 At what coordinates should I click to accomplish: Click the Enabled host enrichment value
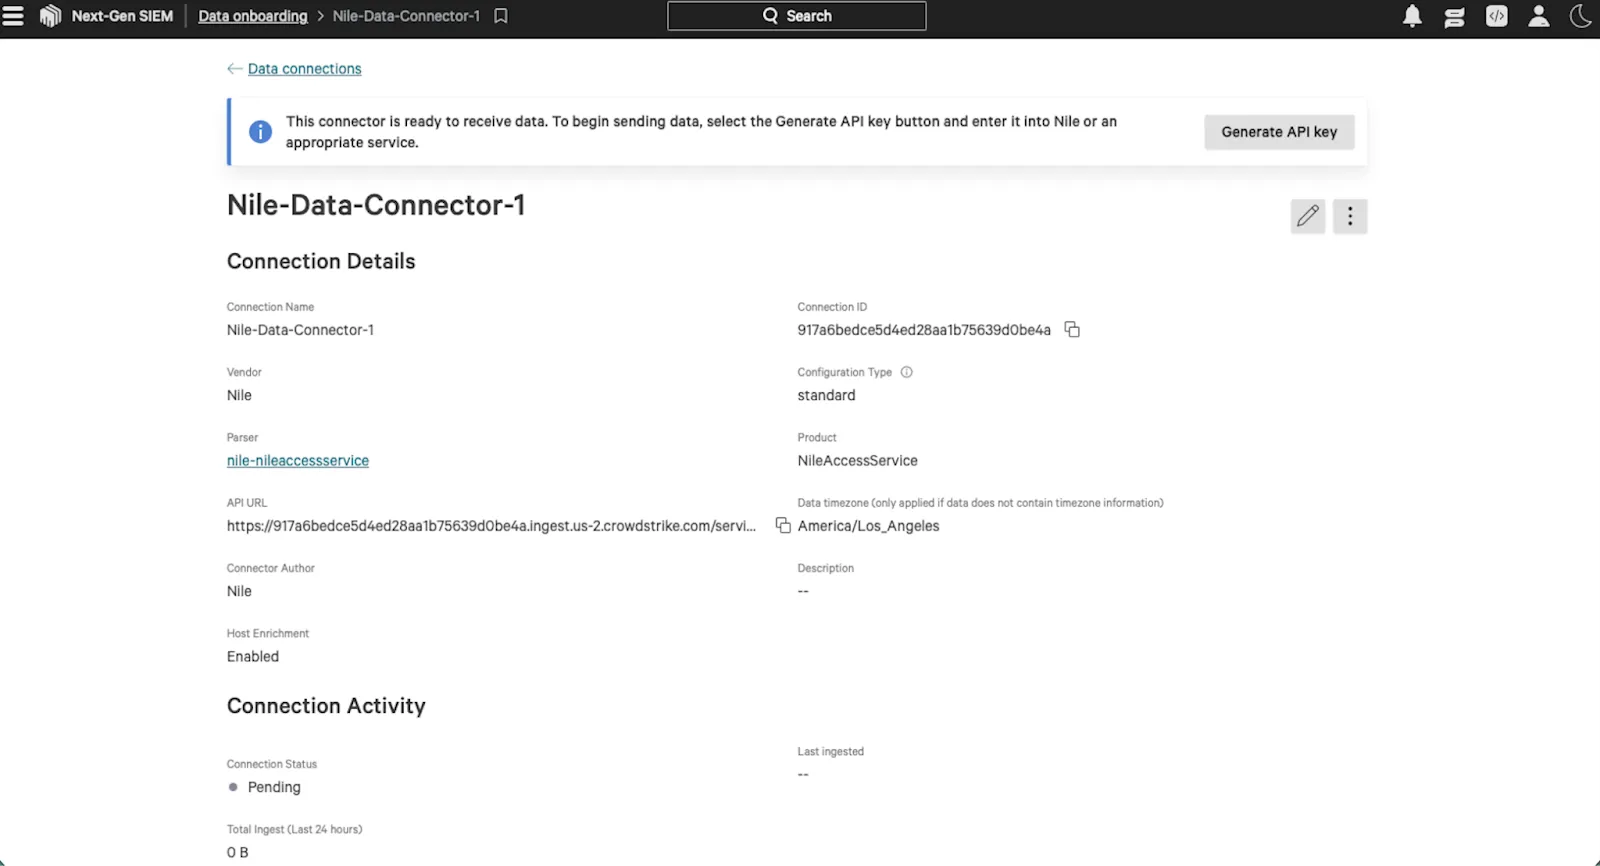click(253, 657)
